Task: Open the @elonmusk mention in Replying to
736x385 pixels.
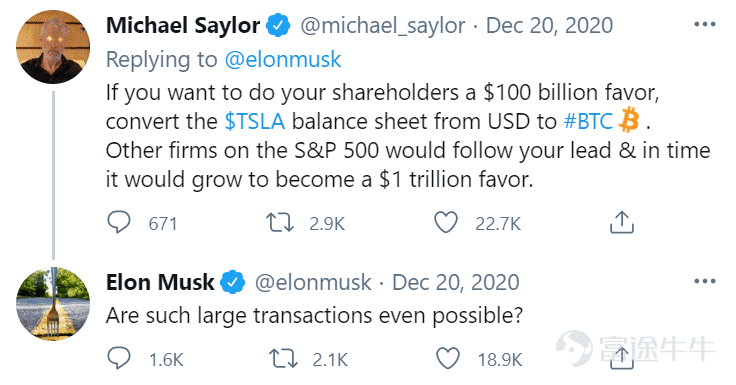Action: click(283, 60)
